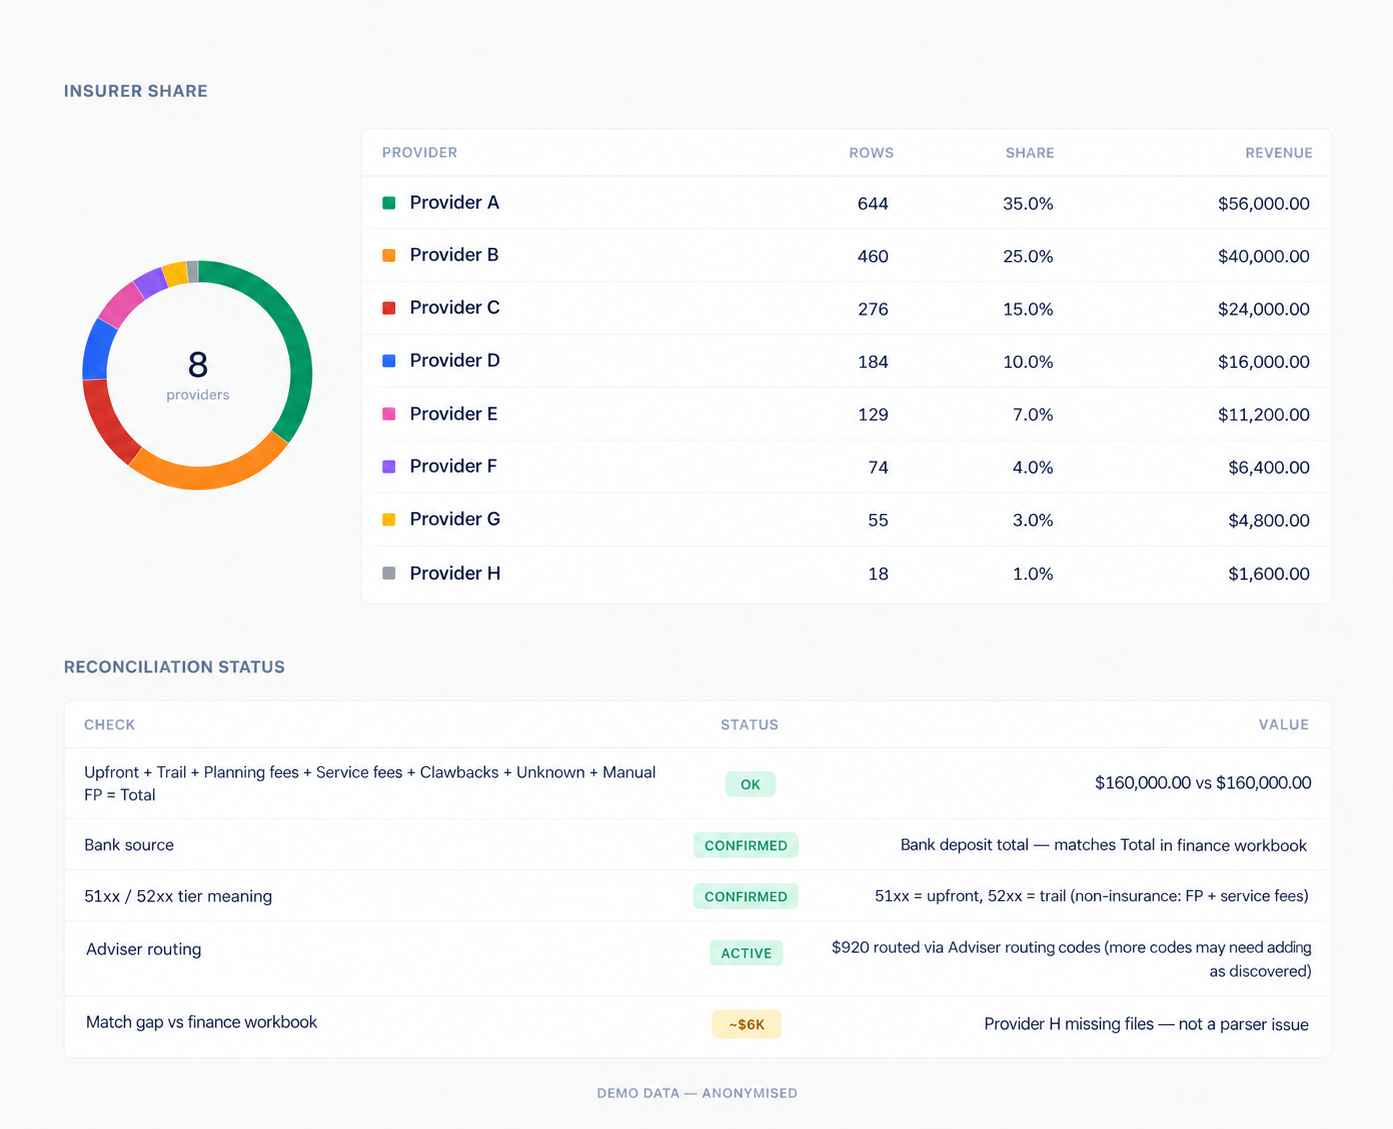Select the Provider A name
The height and width of the screenshot is (1129, 1393).
point(455,203)
